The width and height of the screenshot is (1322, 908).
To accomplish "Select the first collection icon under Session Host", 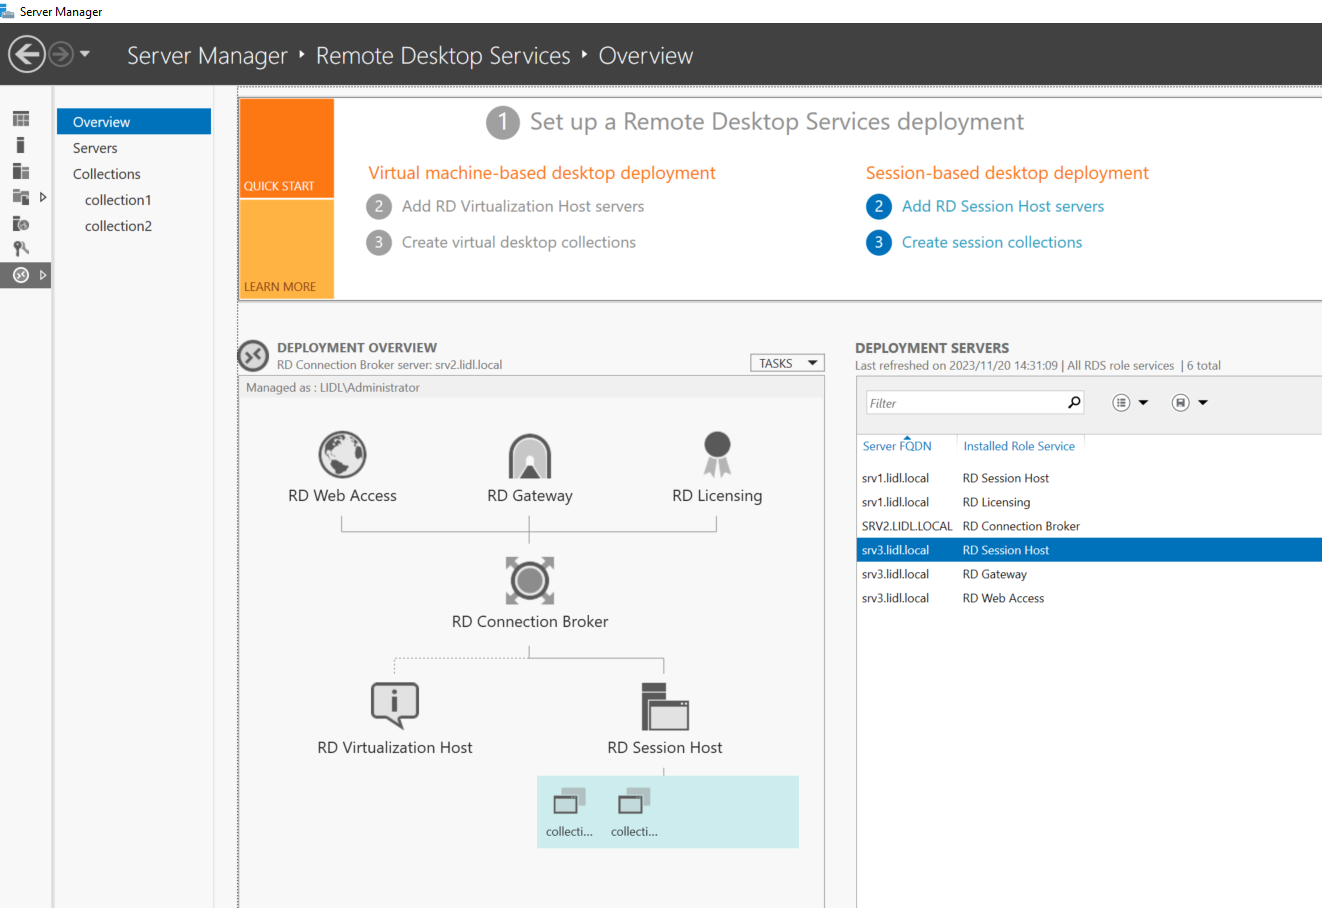I will 569,801.
